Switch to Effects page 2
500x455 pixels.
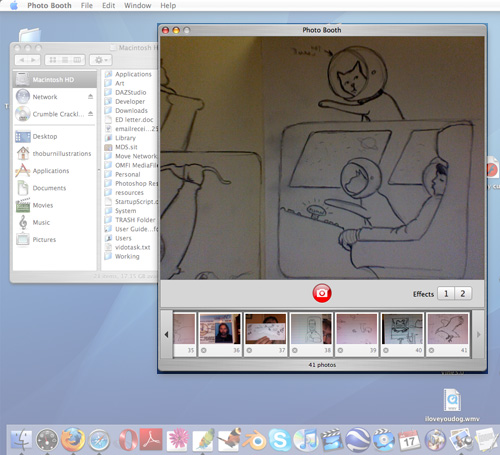coord(463,294)
